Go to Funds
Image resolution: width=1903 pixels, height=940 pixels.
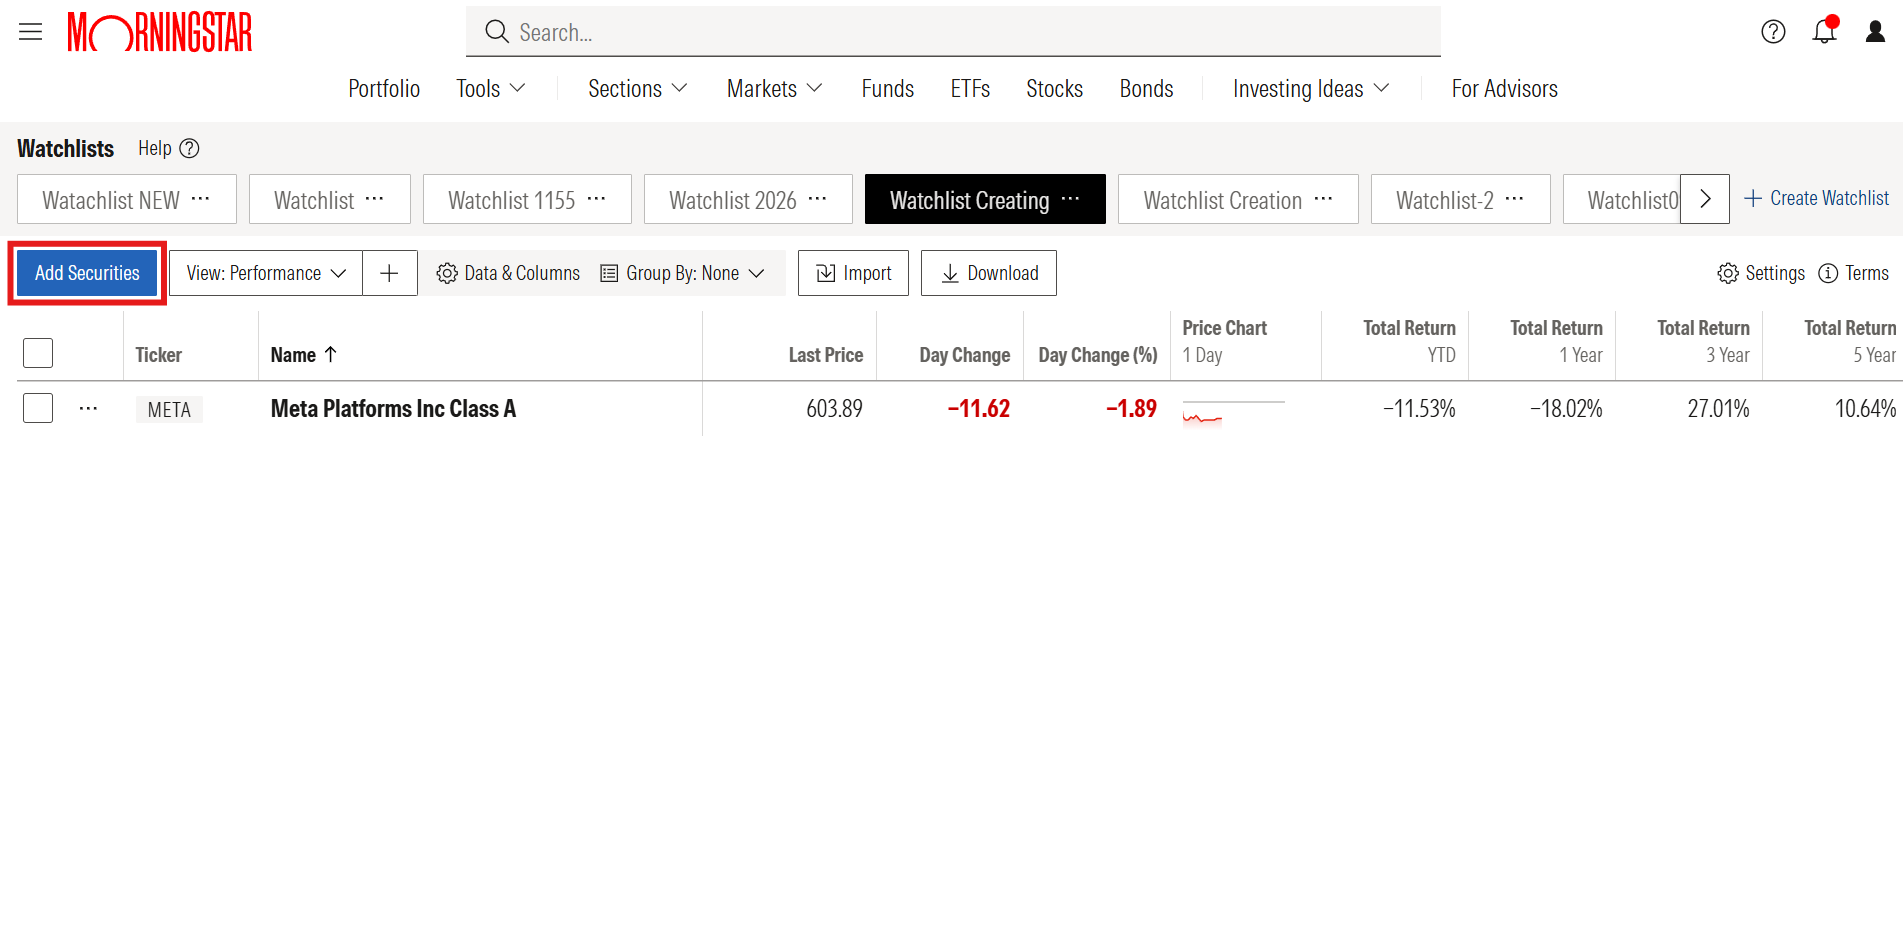click(888, 88)
